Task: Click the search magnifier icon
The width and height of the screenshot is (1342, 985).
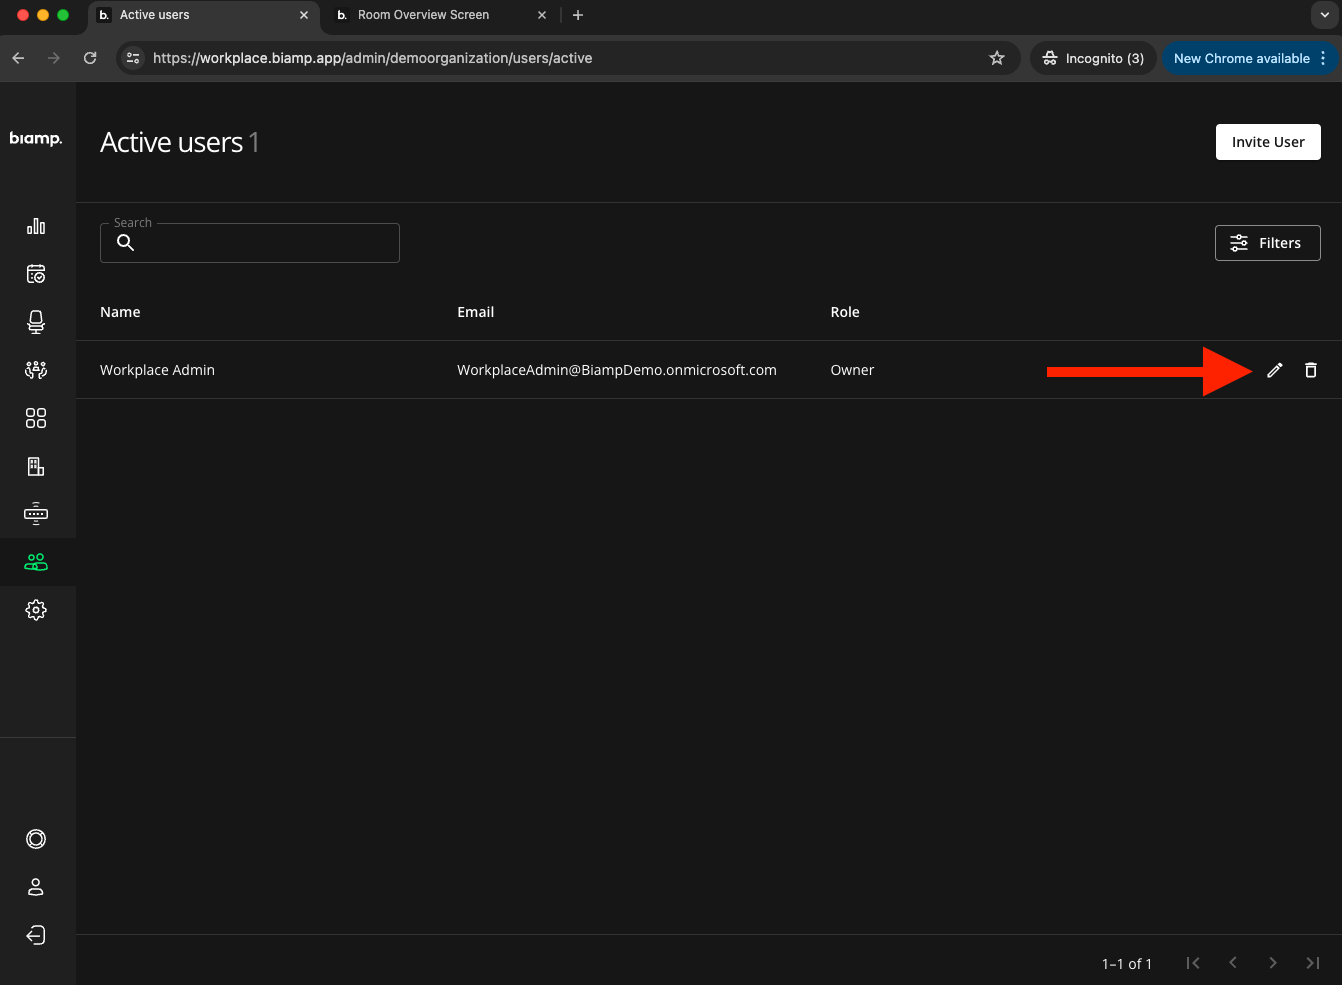Action: [x=125, y=243]
